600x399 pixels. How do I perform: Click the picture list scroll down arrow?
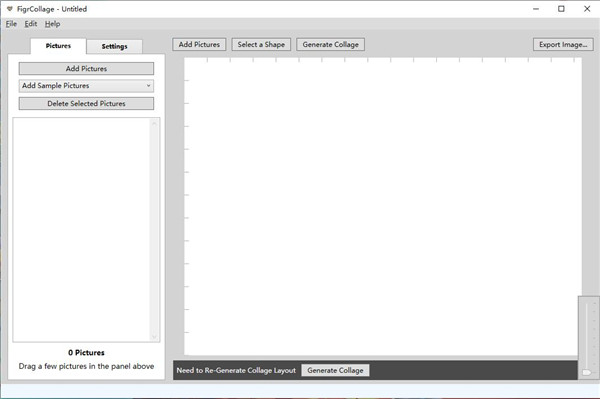coord(154,337)
